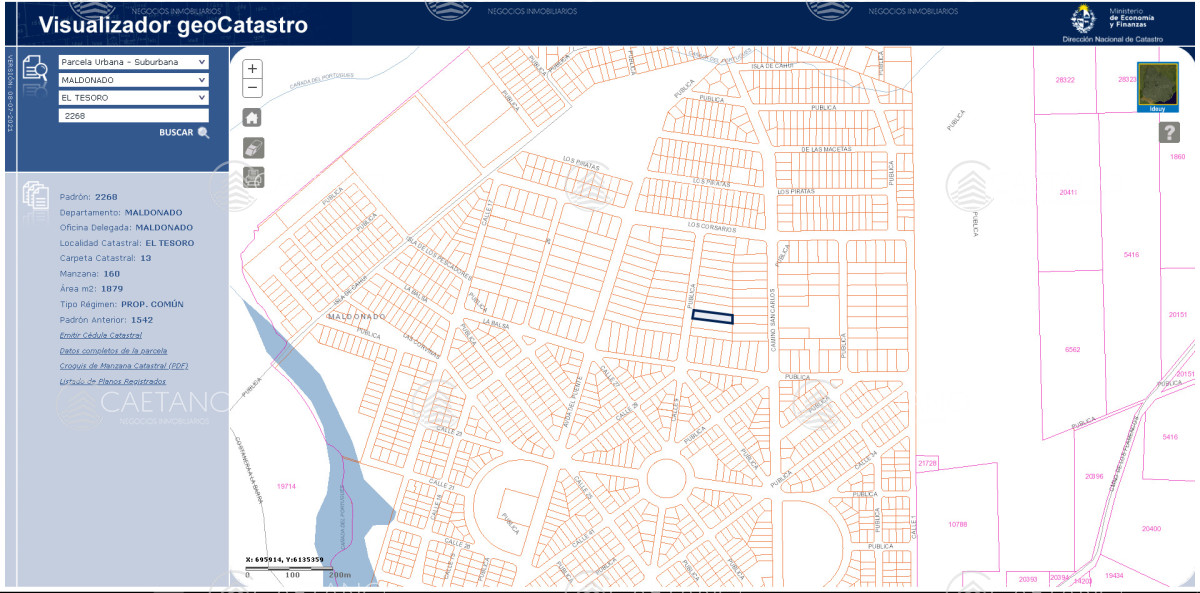The image size is (1200, 593).
Task: Open Croquis de Manzana Catastral PDF link
Action: click(123, 366)
